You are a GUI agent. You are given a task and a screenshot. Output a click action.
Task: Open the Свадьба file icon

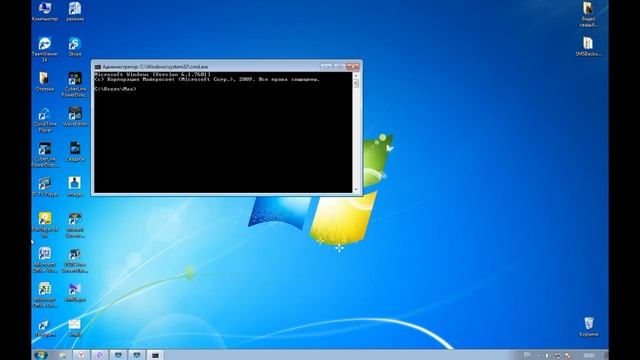(75, 152)
